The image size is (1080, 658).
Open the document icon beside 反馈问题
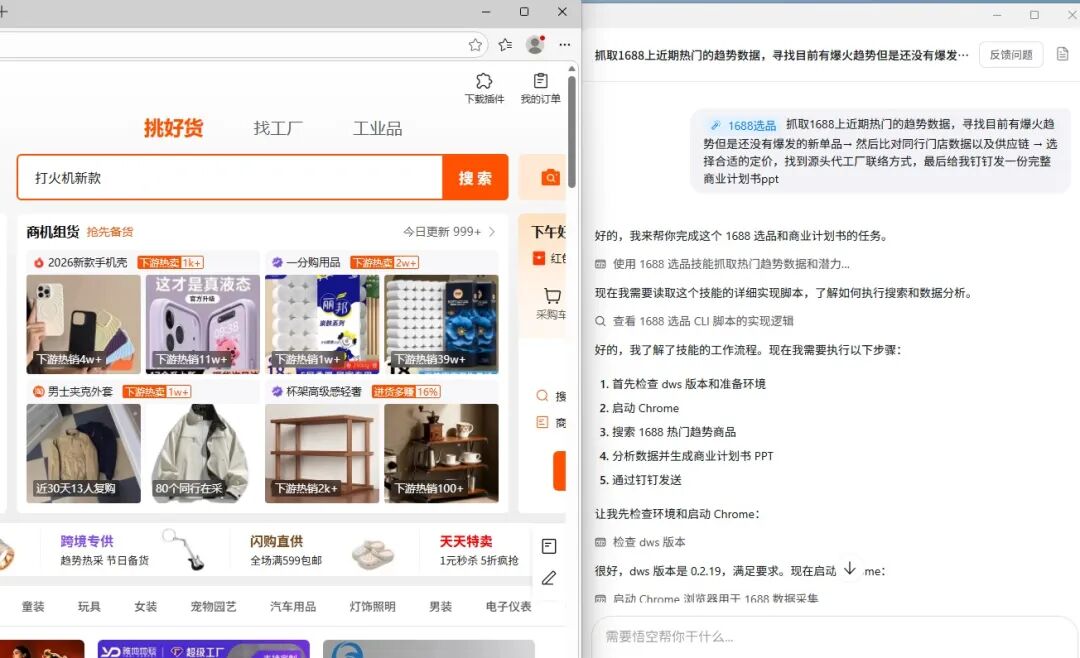[x=1063, y=54]
